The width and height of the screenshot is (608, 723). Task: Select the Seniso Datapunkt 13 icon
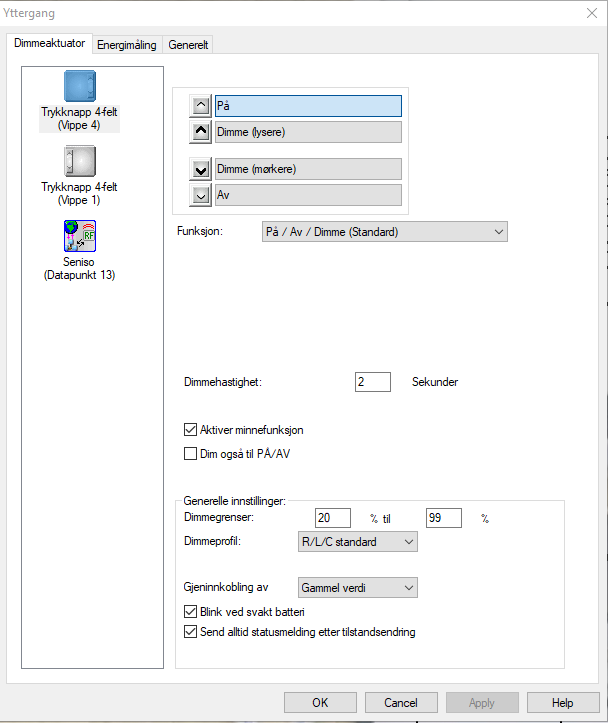pyautogui.click(x=79, y=239)
